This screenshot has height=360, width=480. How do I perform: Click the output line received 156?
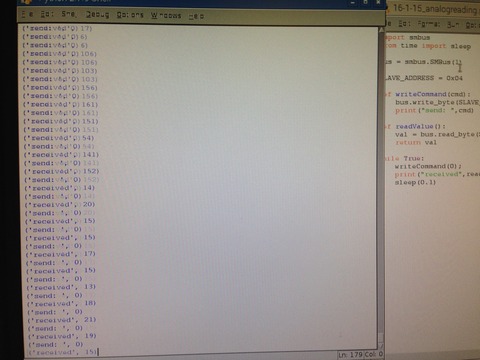[x=60, y=87]
